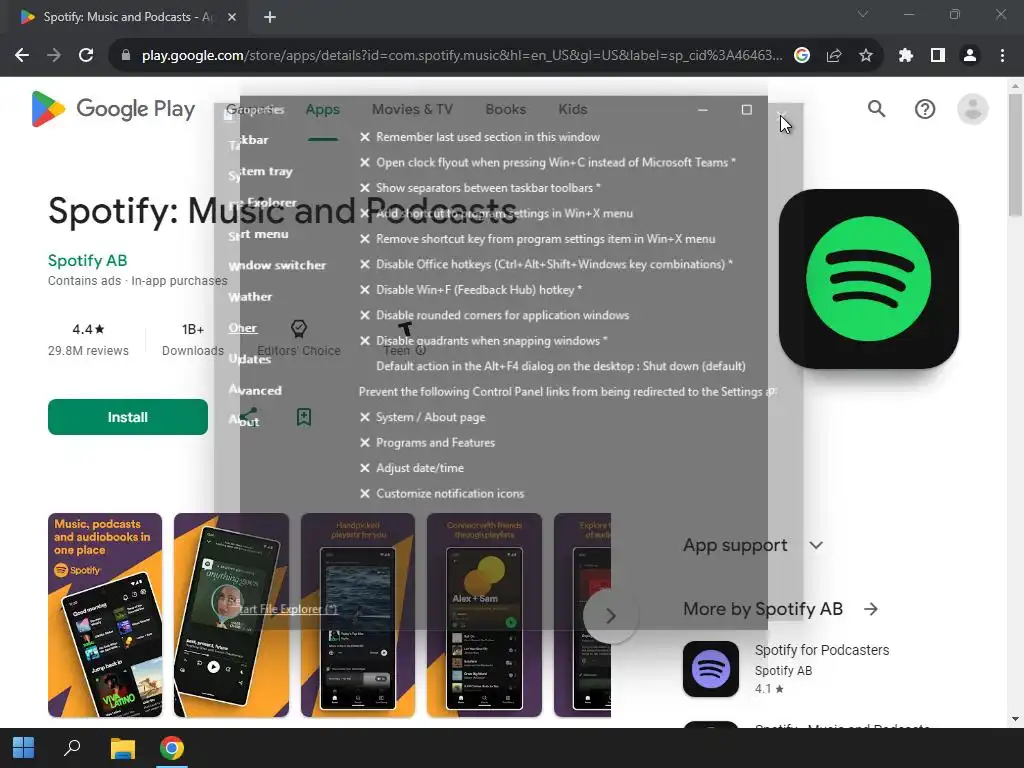Open the Google account icon in address bar
The height and width of the screenshot is (768, 1024).
[x=802, y=56]
